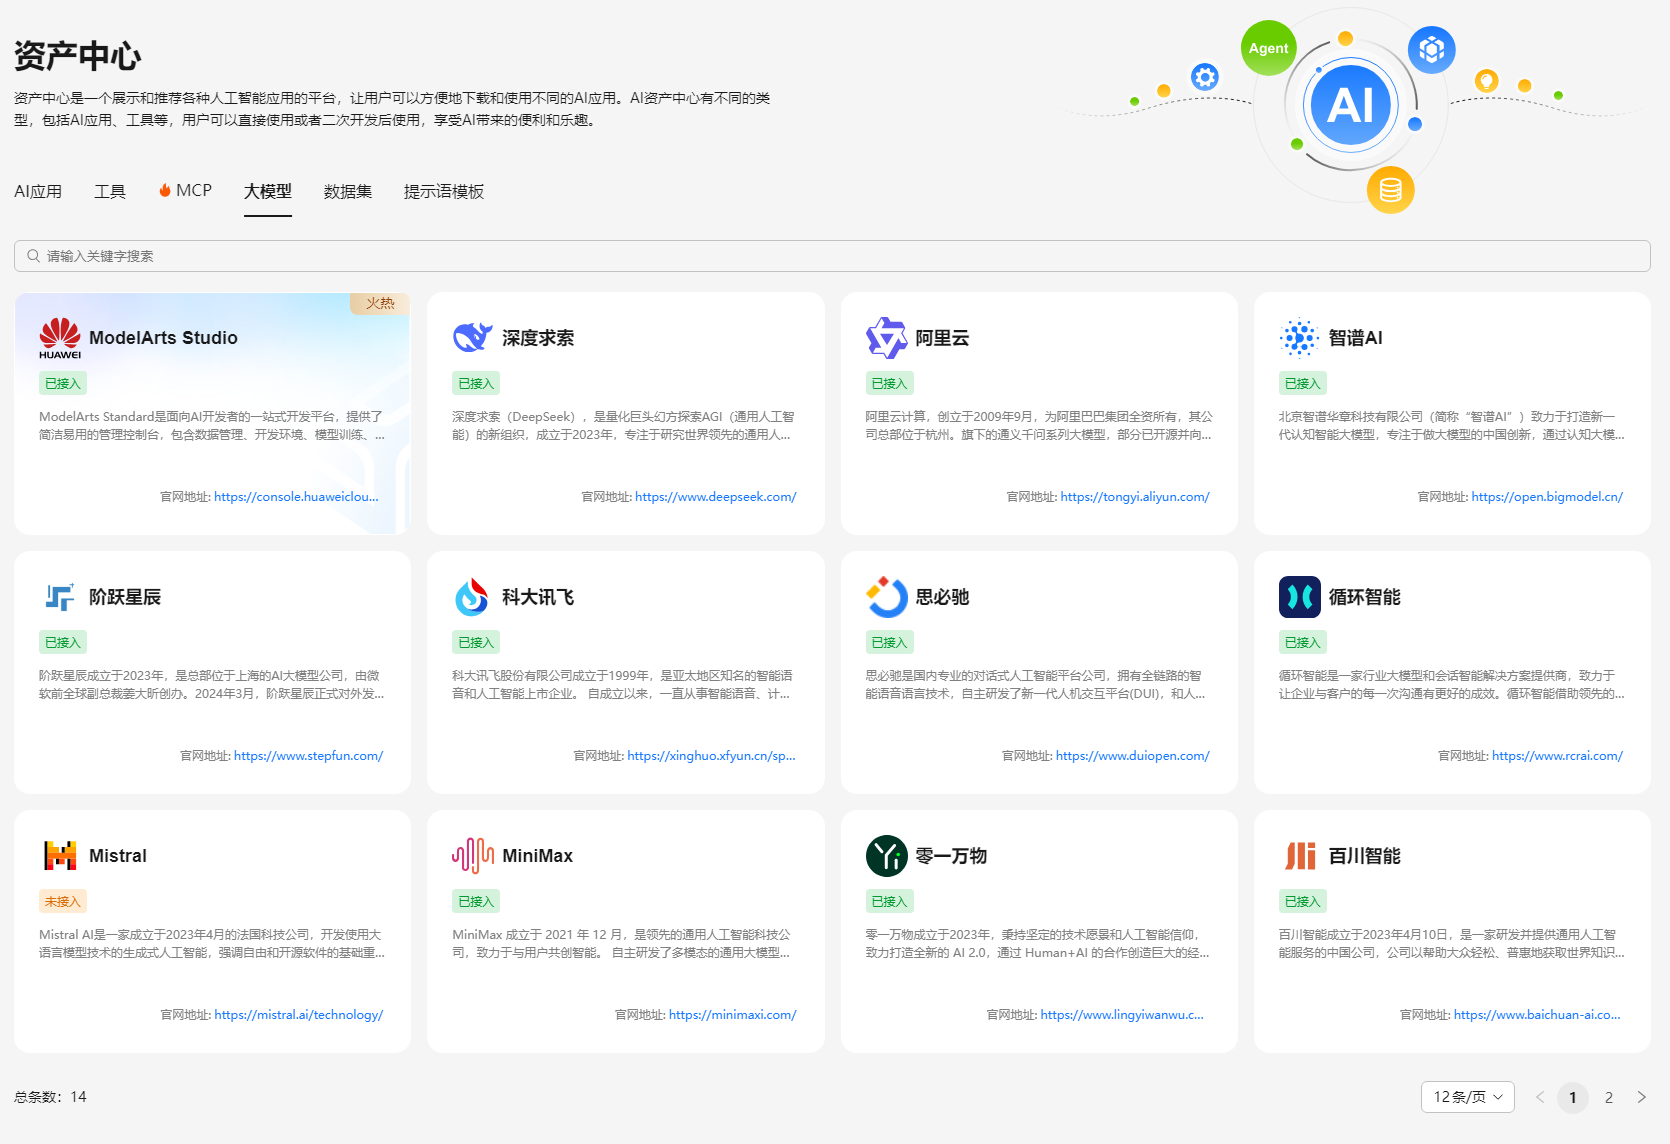The height and width of the screenshot is (1144, 1670).
Task: Click the DeepSeek whale logo icon
Action: point(472,338)
